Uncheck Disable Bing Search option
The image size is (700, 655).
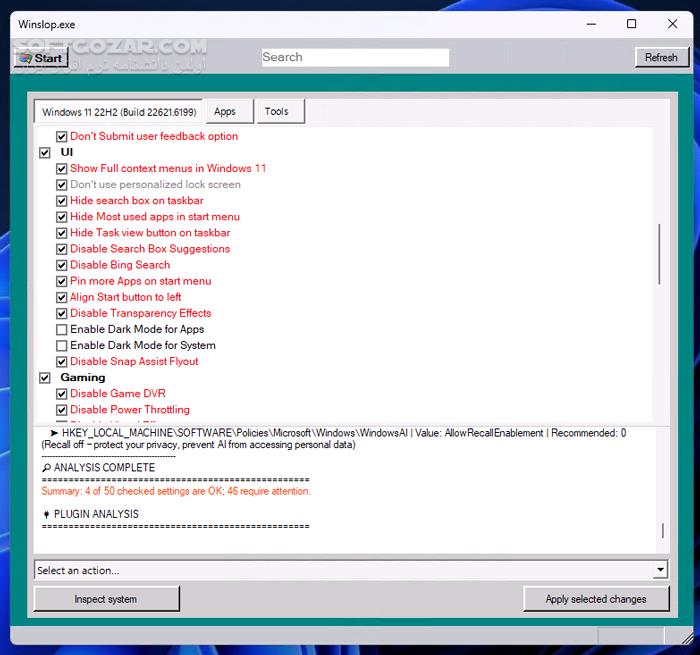[62, 265]
